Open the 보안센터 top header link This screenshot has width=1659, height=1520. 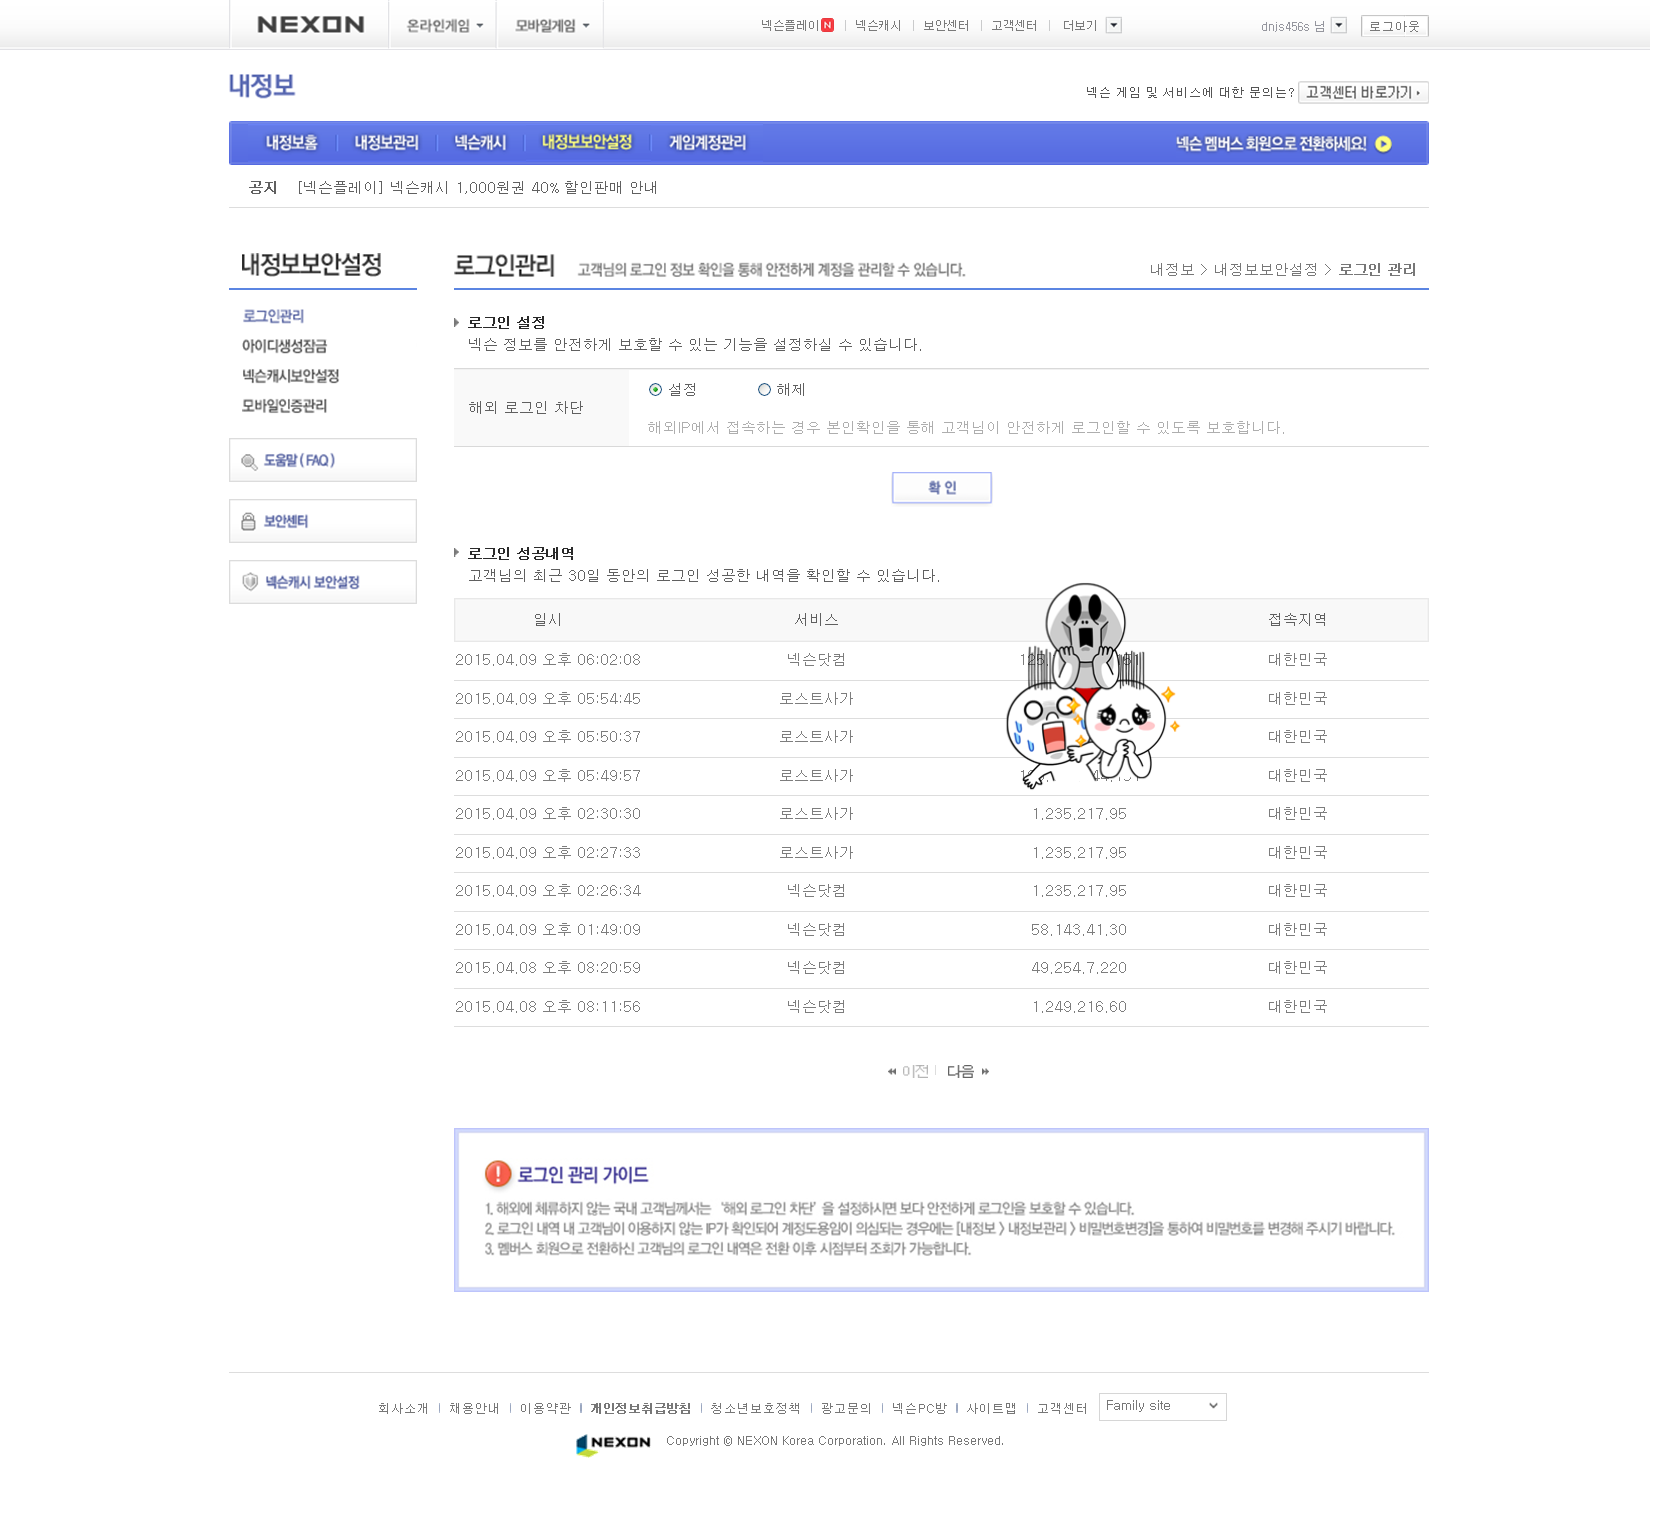point(946,26)
